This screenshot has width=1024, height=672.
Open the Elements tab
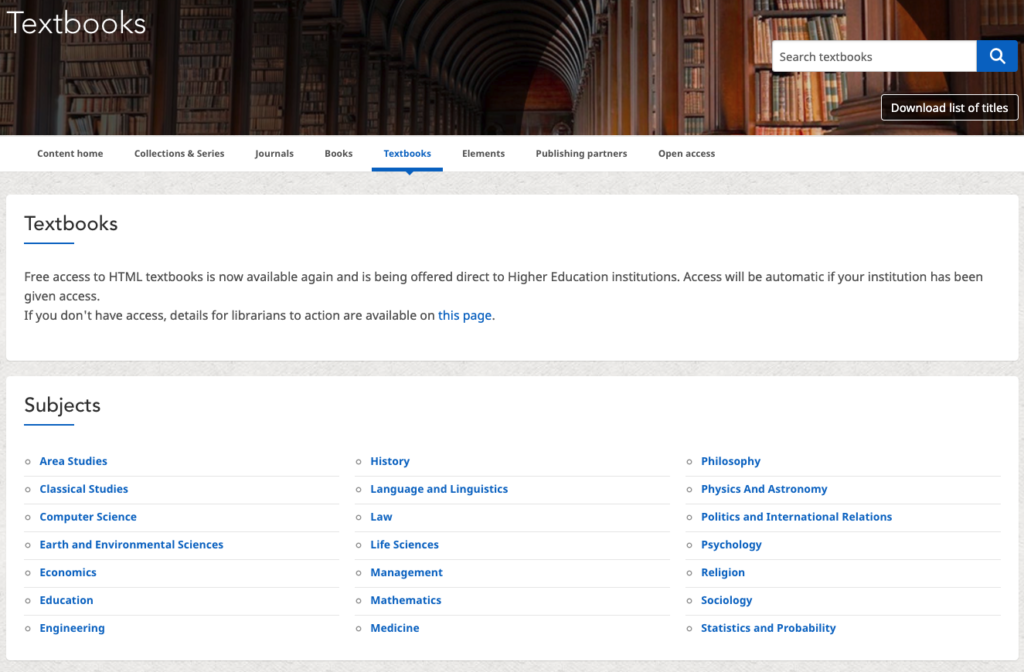click(483, 153)
